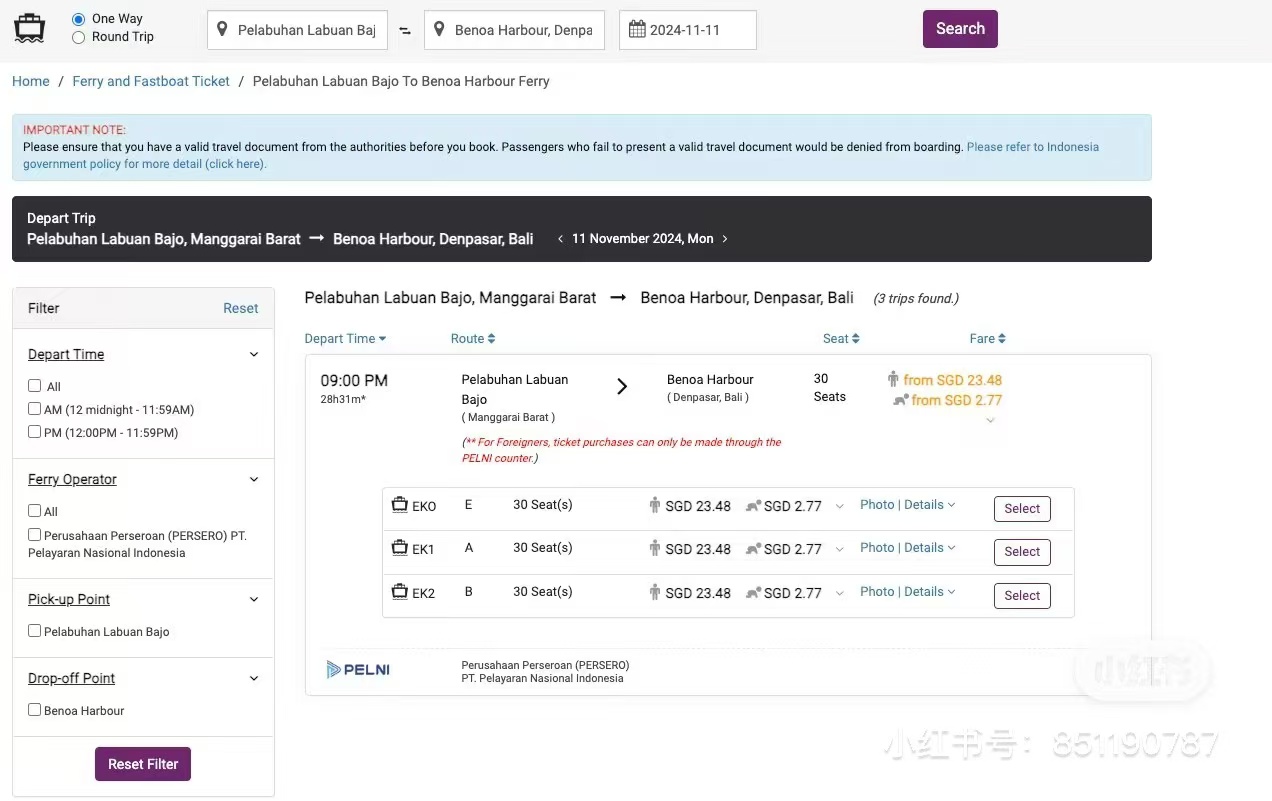Click the chevron arrow between the trip ports
Image resolution: width=1272 pixels, height=801 pixels.
pos(622,387)
